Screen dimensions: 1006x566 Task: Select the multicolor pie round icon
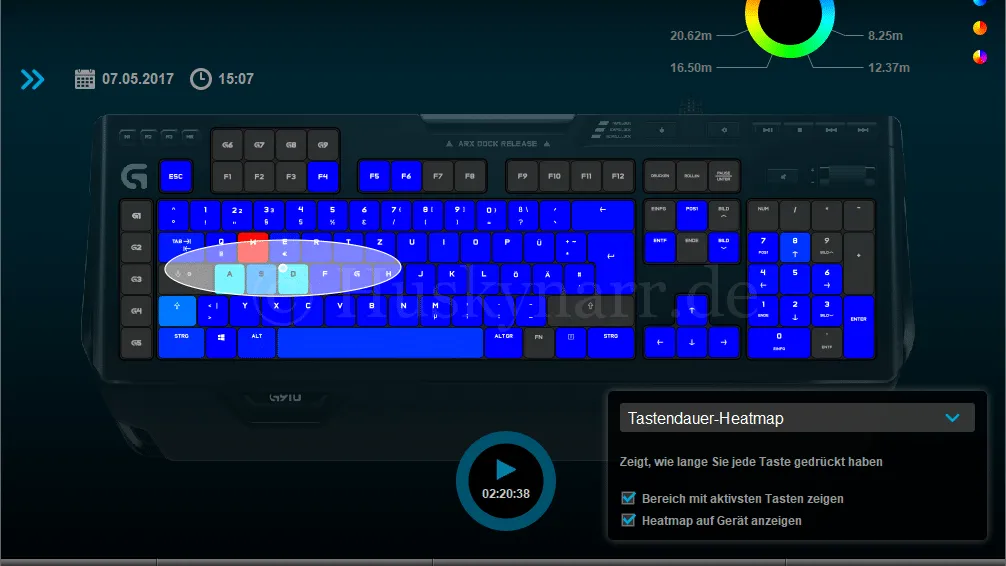point(980,57)
